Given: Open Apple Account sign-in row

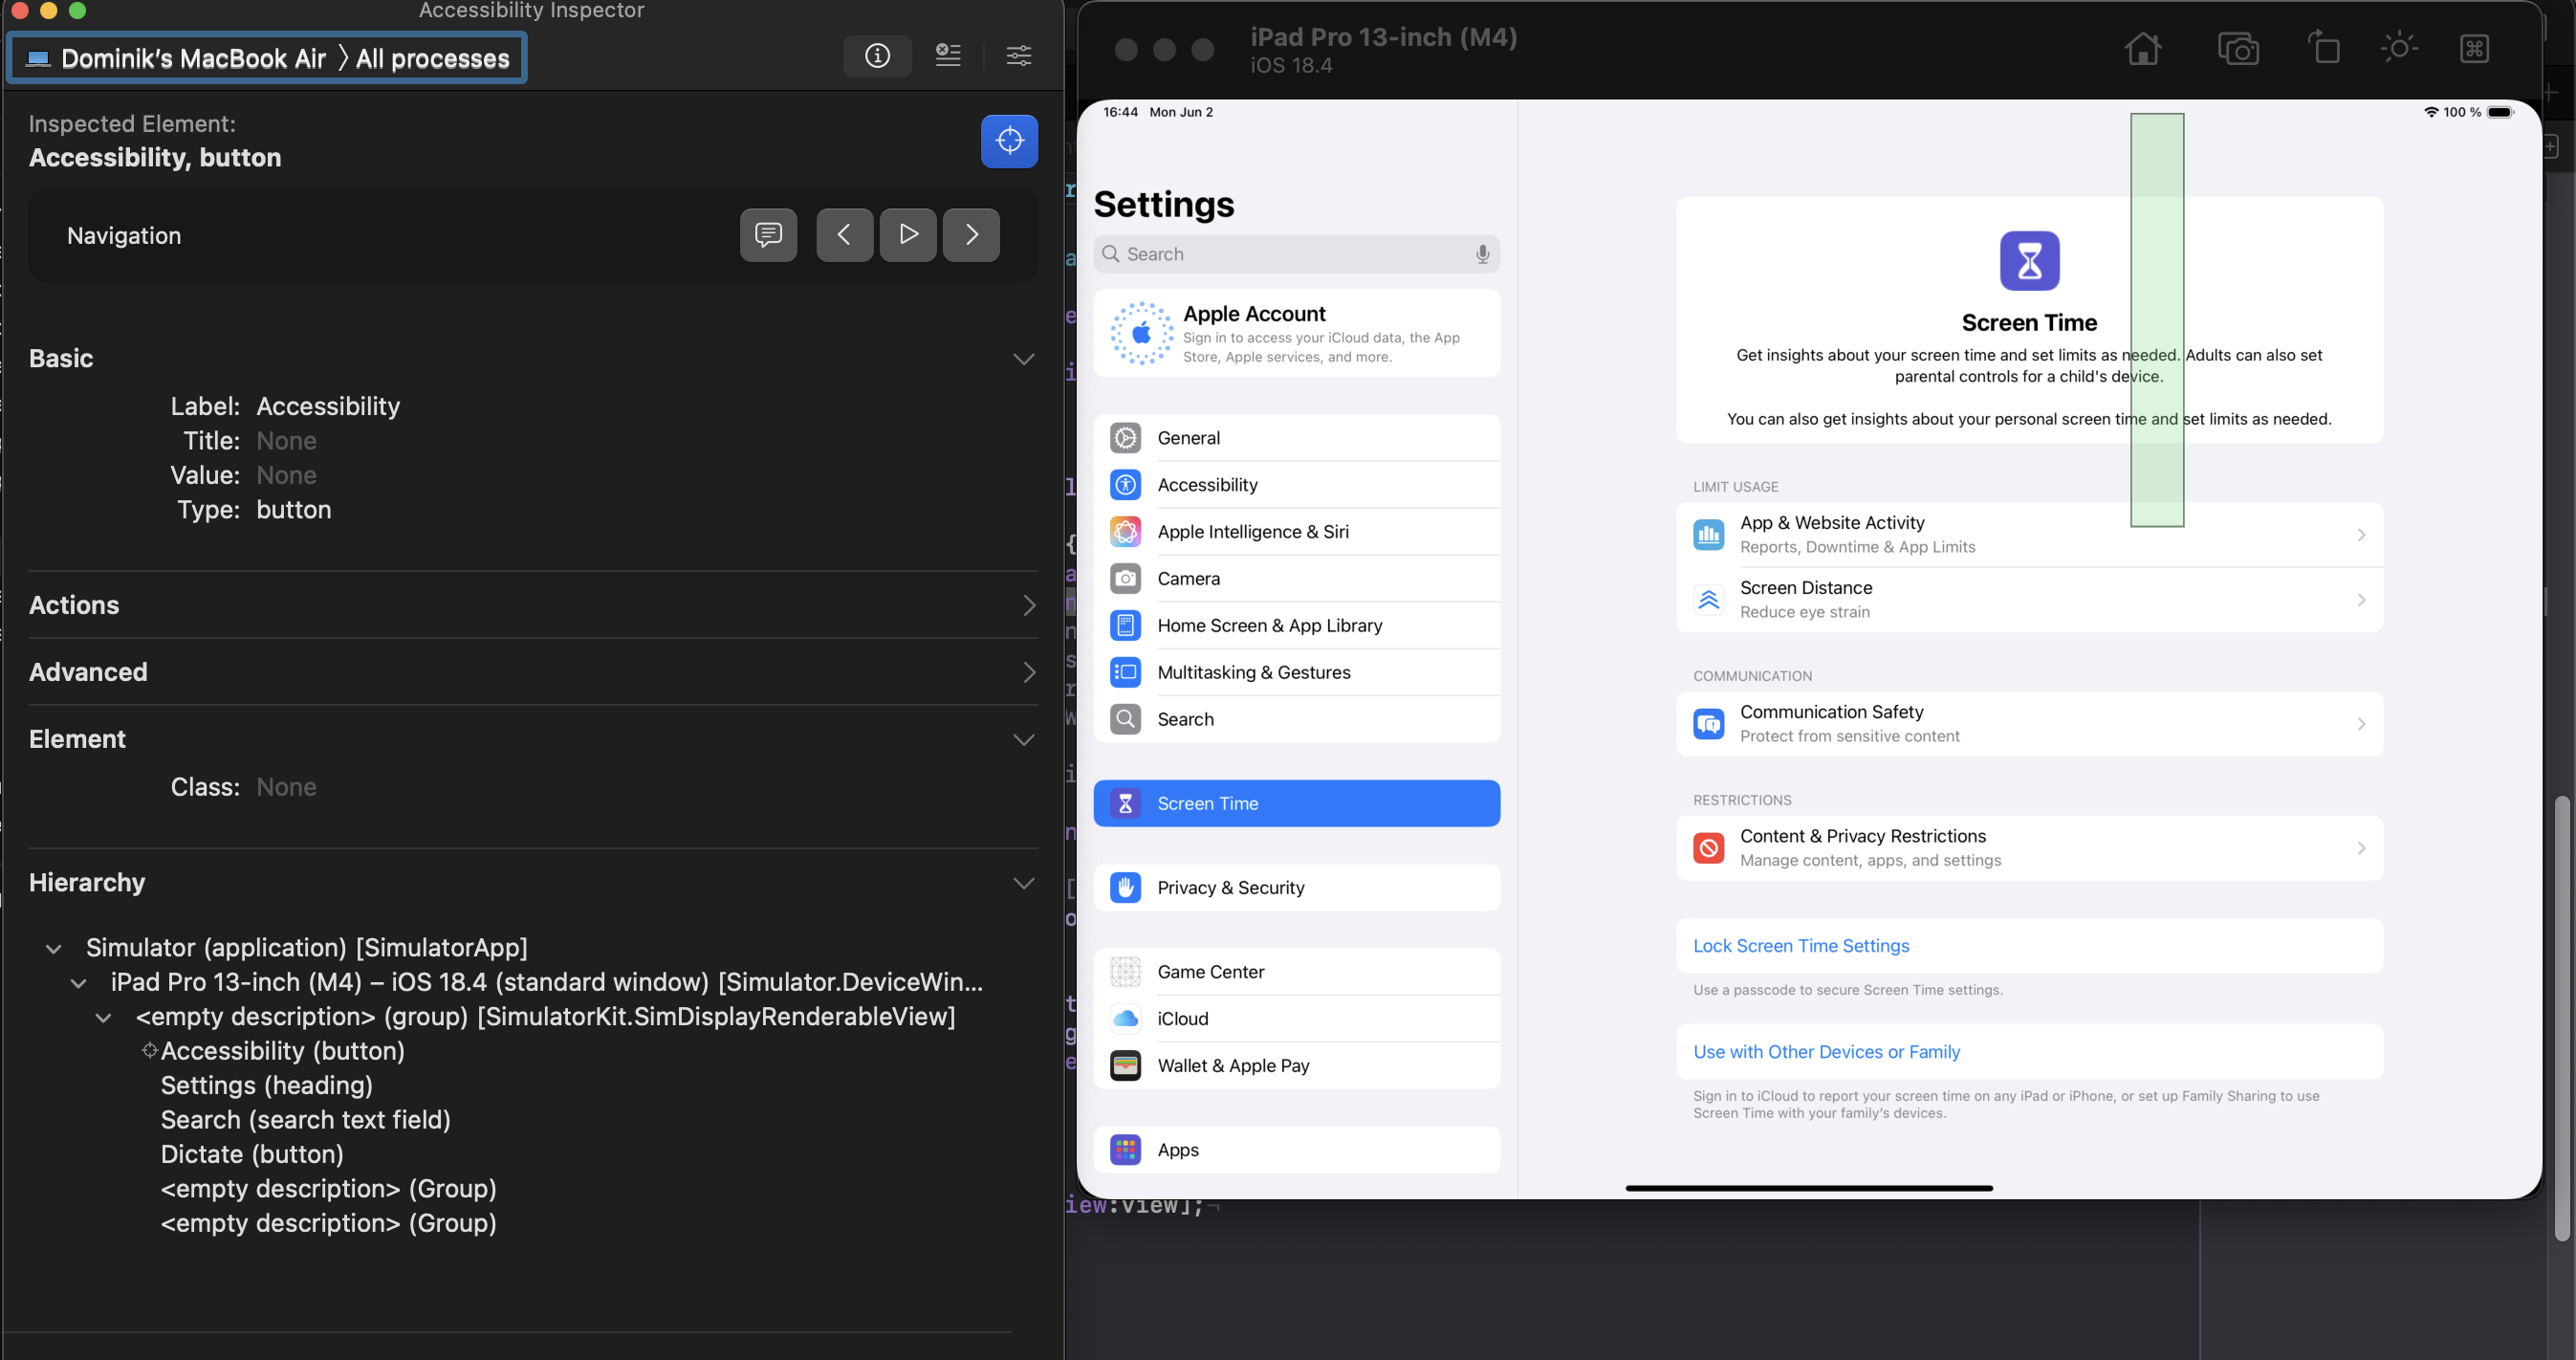Looking at the screenshot, I should coord(1297,334).
